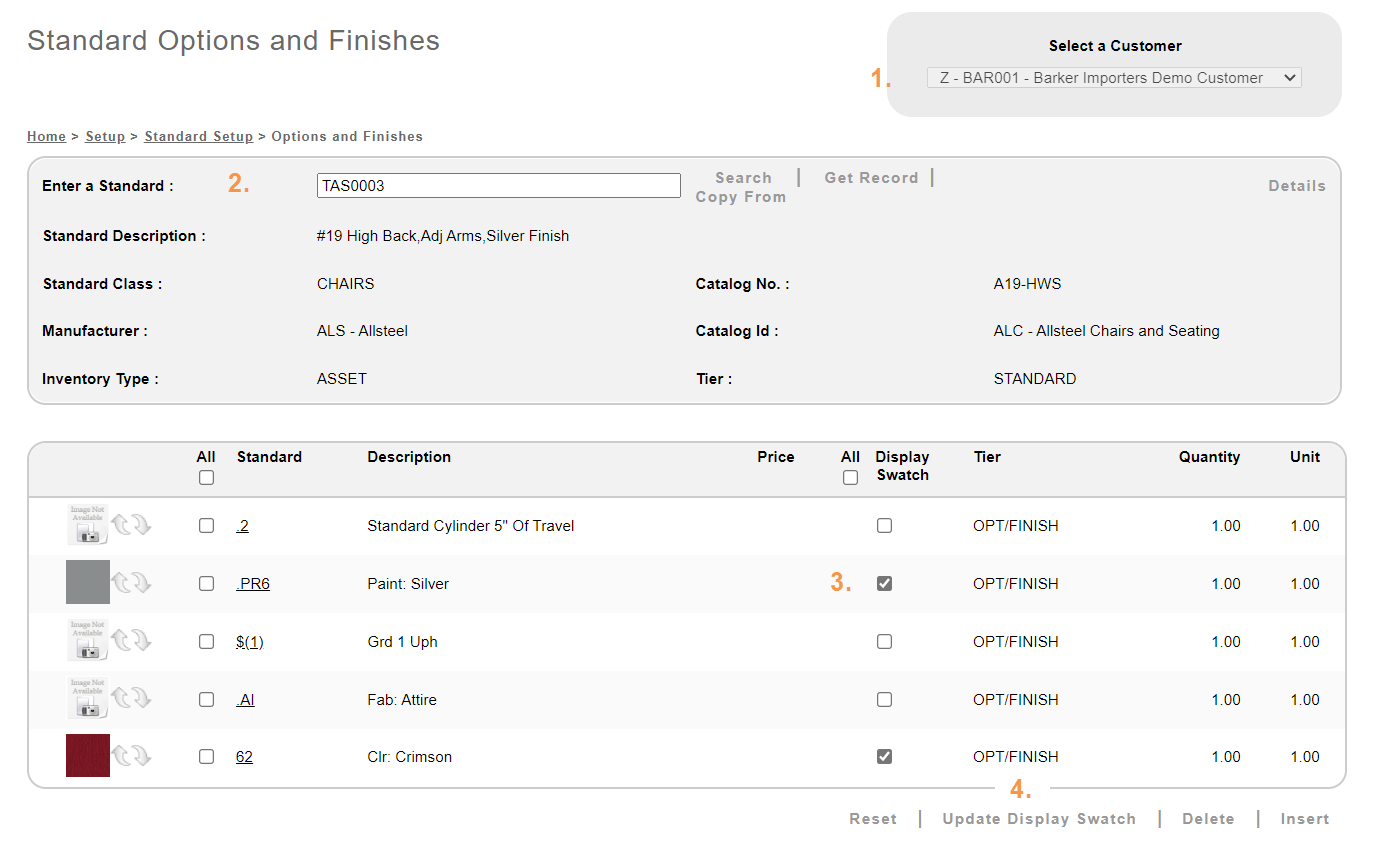Uncheck Display Swatch for Paint: Silver
Image resolution: width=1375 pixels, height=841 pixels.
click(884, 583)
